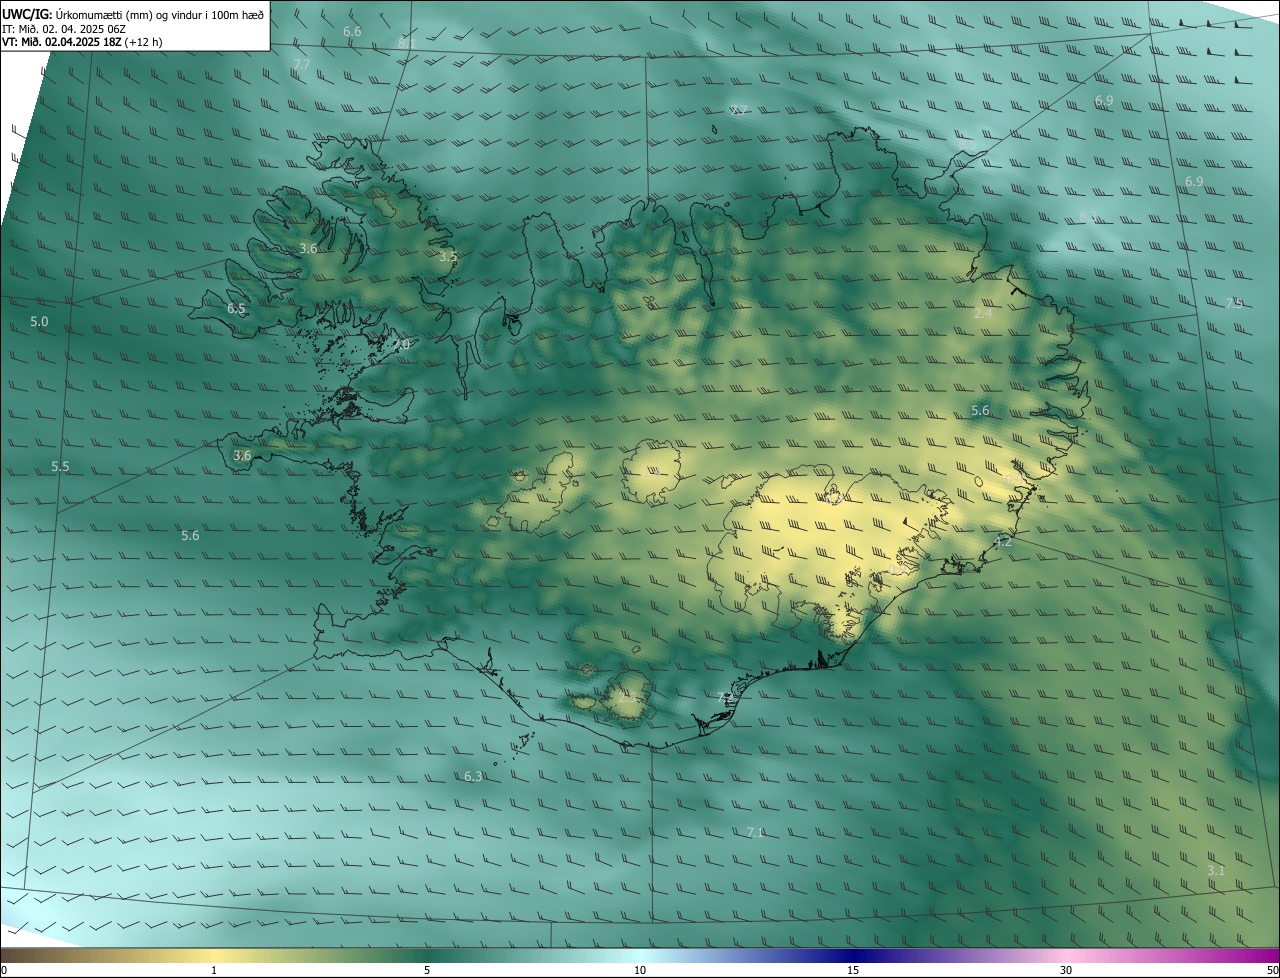Click the 5.6 label over the western sea
Viewport: 1280px width, 978px height.
click(x=190, y=536)
